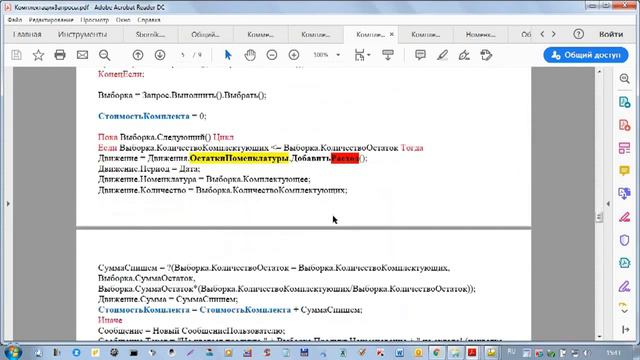The width and height of the screenshot is (640, 360).
Task: Open the page fit options dropdown
Action: point(362,55)
